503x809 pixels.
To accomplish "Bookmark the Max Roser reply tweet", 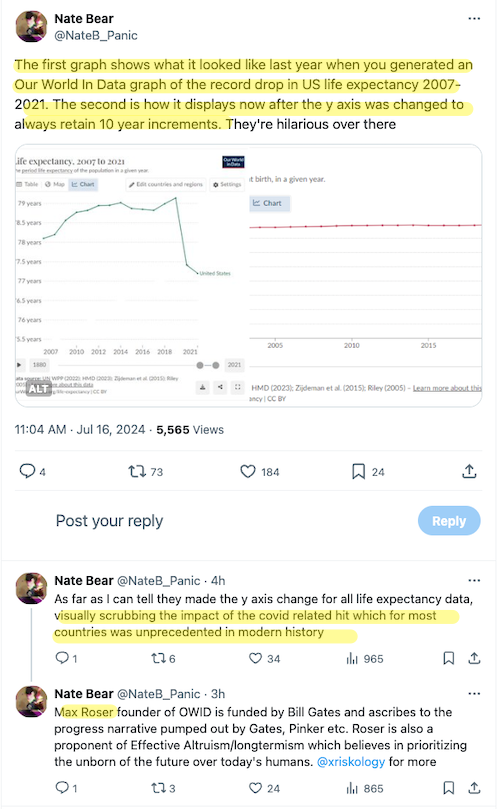I will [x=449, y=788].
